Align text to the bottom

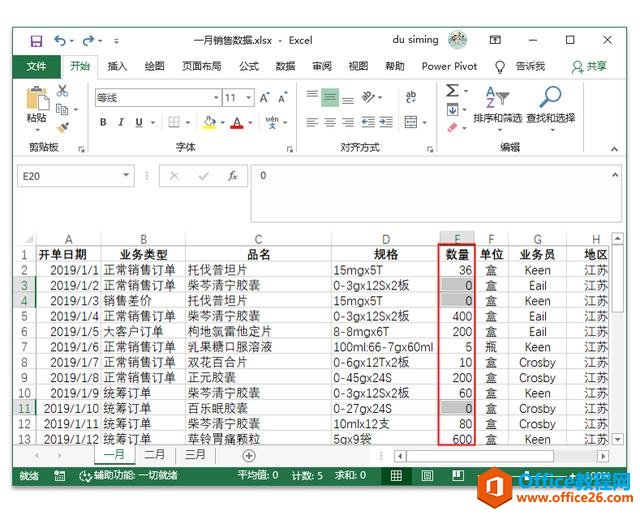point(348,100)
